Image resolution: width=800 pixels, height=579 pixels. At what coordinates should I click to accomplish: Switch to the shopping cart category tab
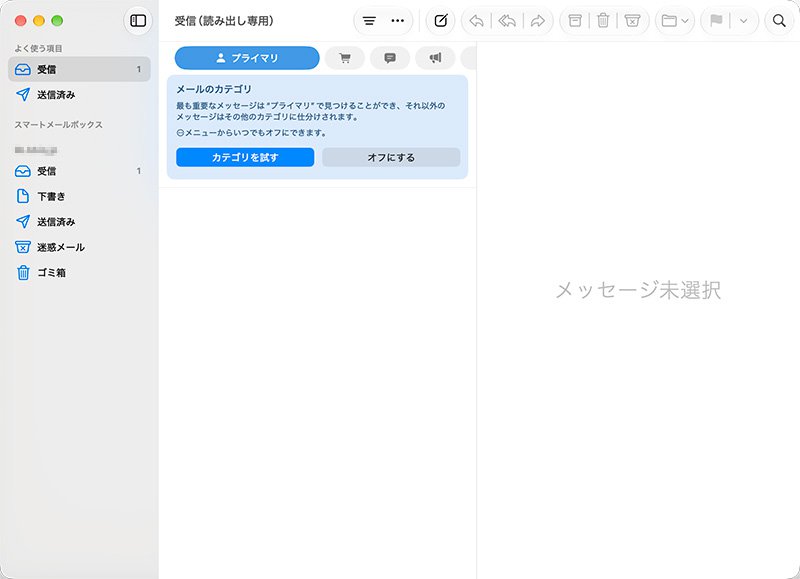coord(345,58)
